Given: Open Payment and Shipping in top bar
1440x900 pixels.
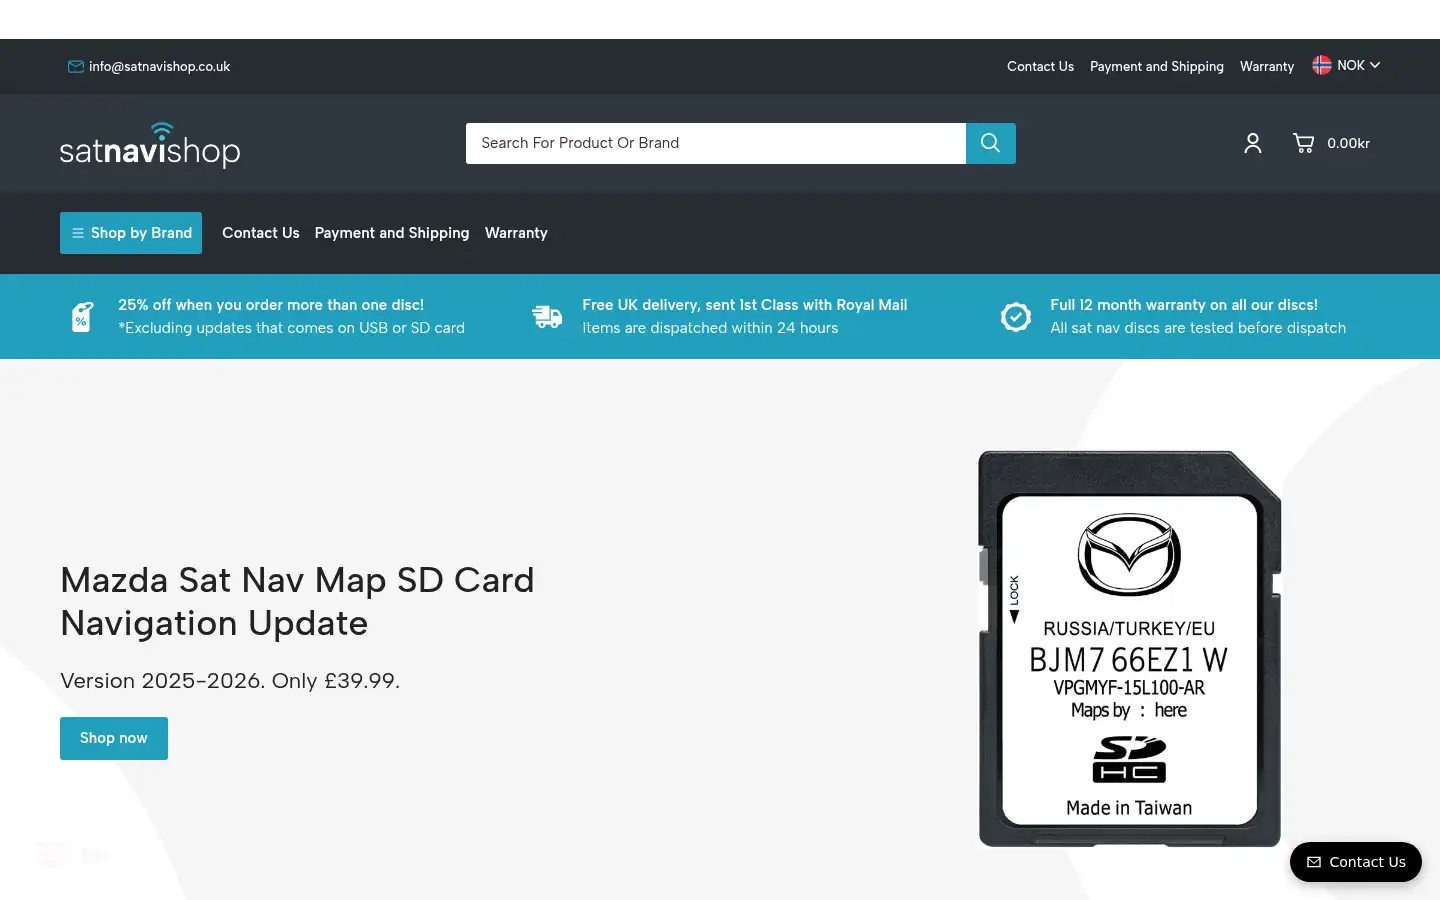Looking at the screenshot, I should click(1157, 67).
